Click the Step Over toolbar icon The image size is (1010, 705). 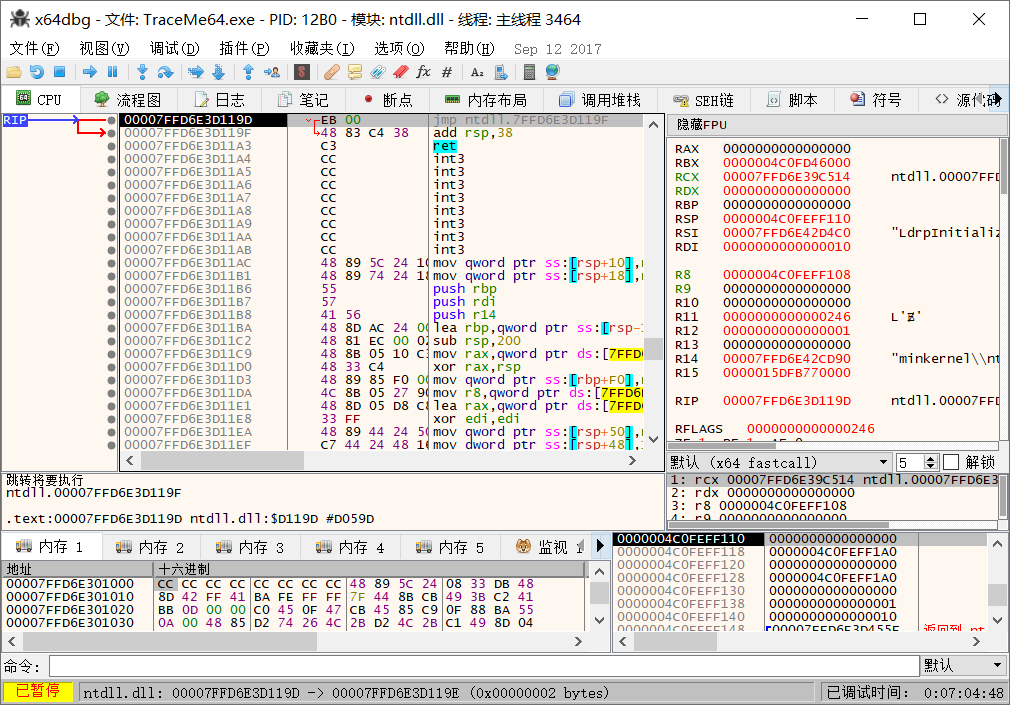(x=164, y=71)
